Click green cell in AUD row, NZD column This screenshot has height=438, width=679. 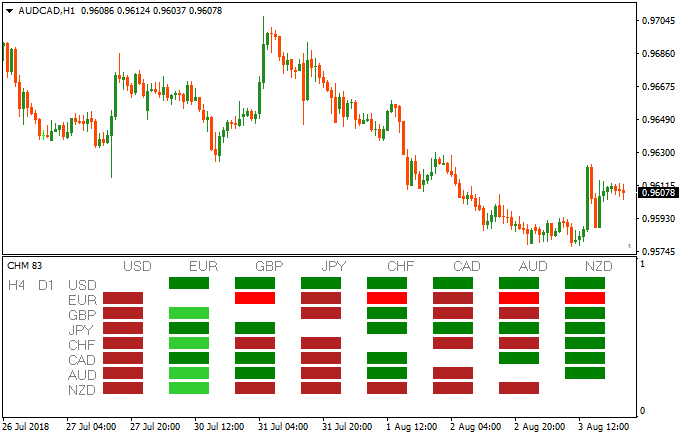[x=585, y=373]
